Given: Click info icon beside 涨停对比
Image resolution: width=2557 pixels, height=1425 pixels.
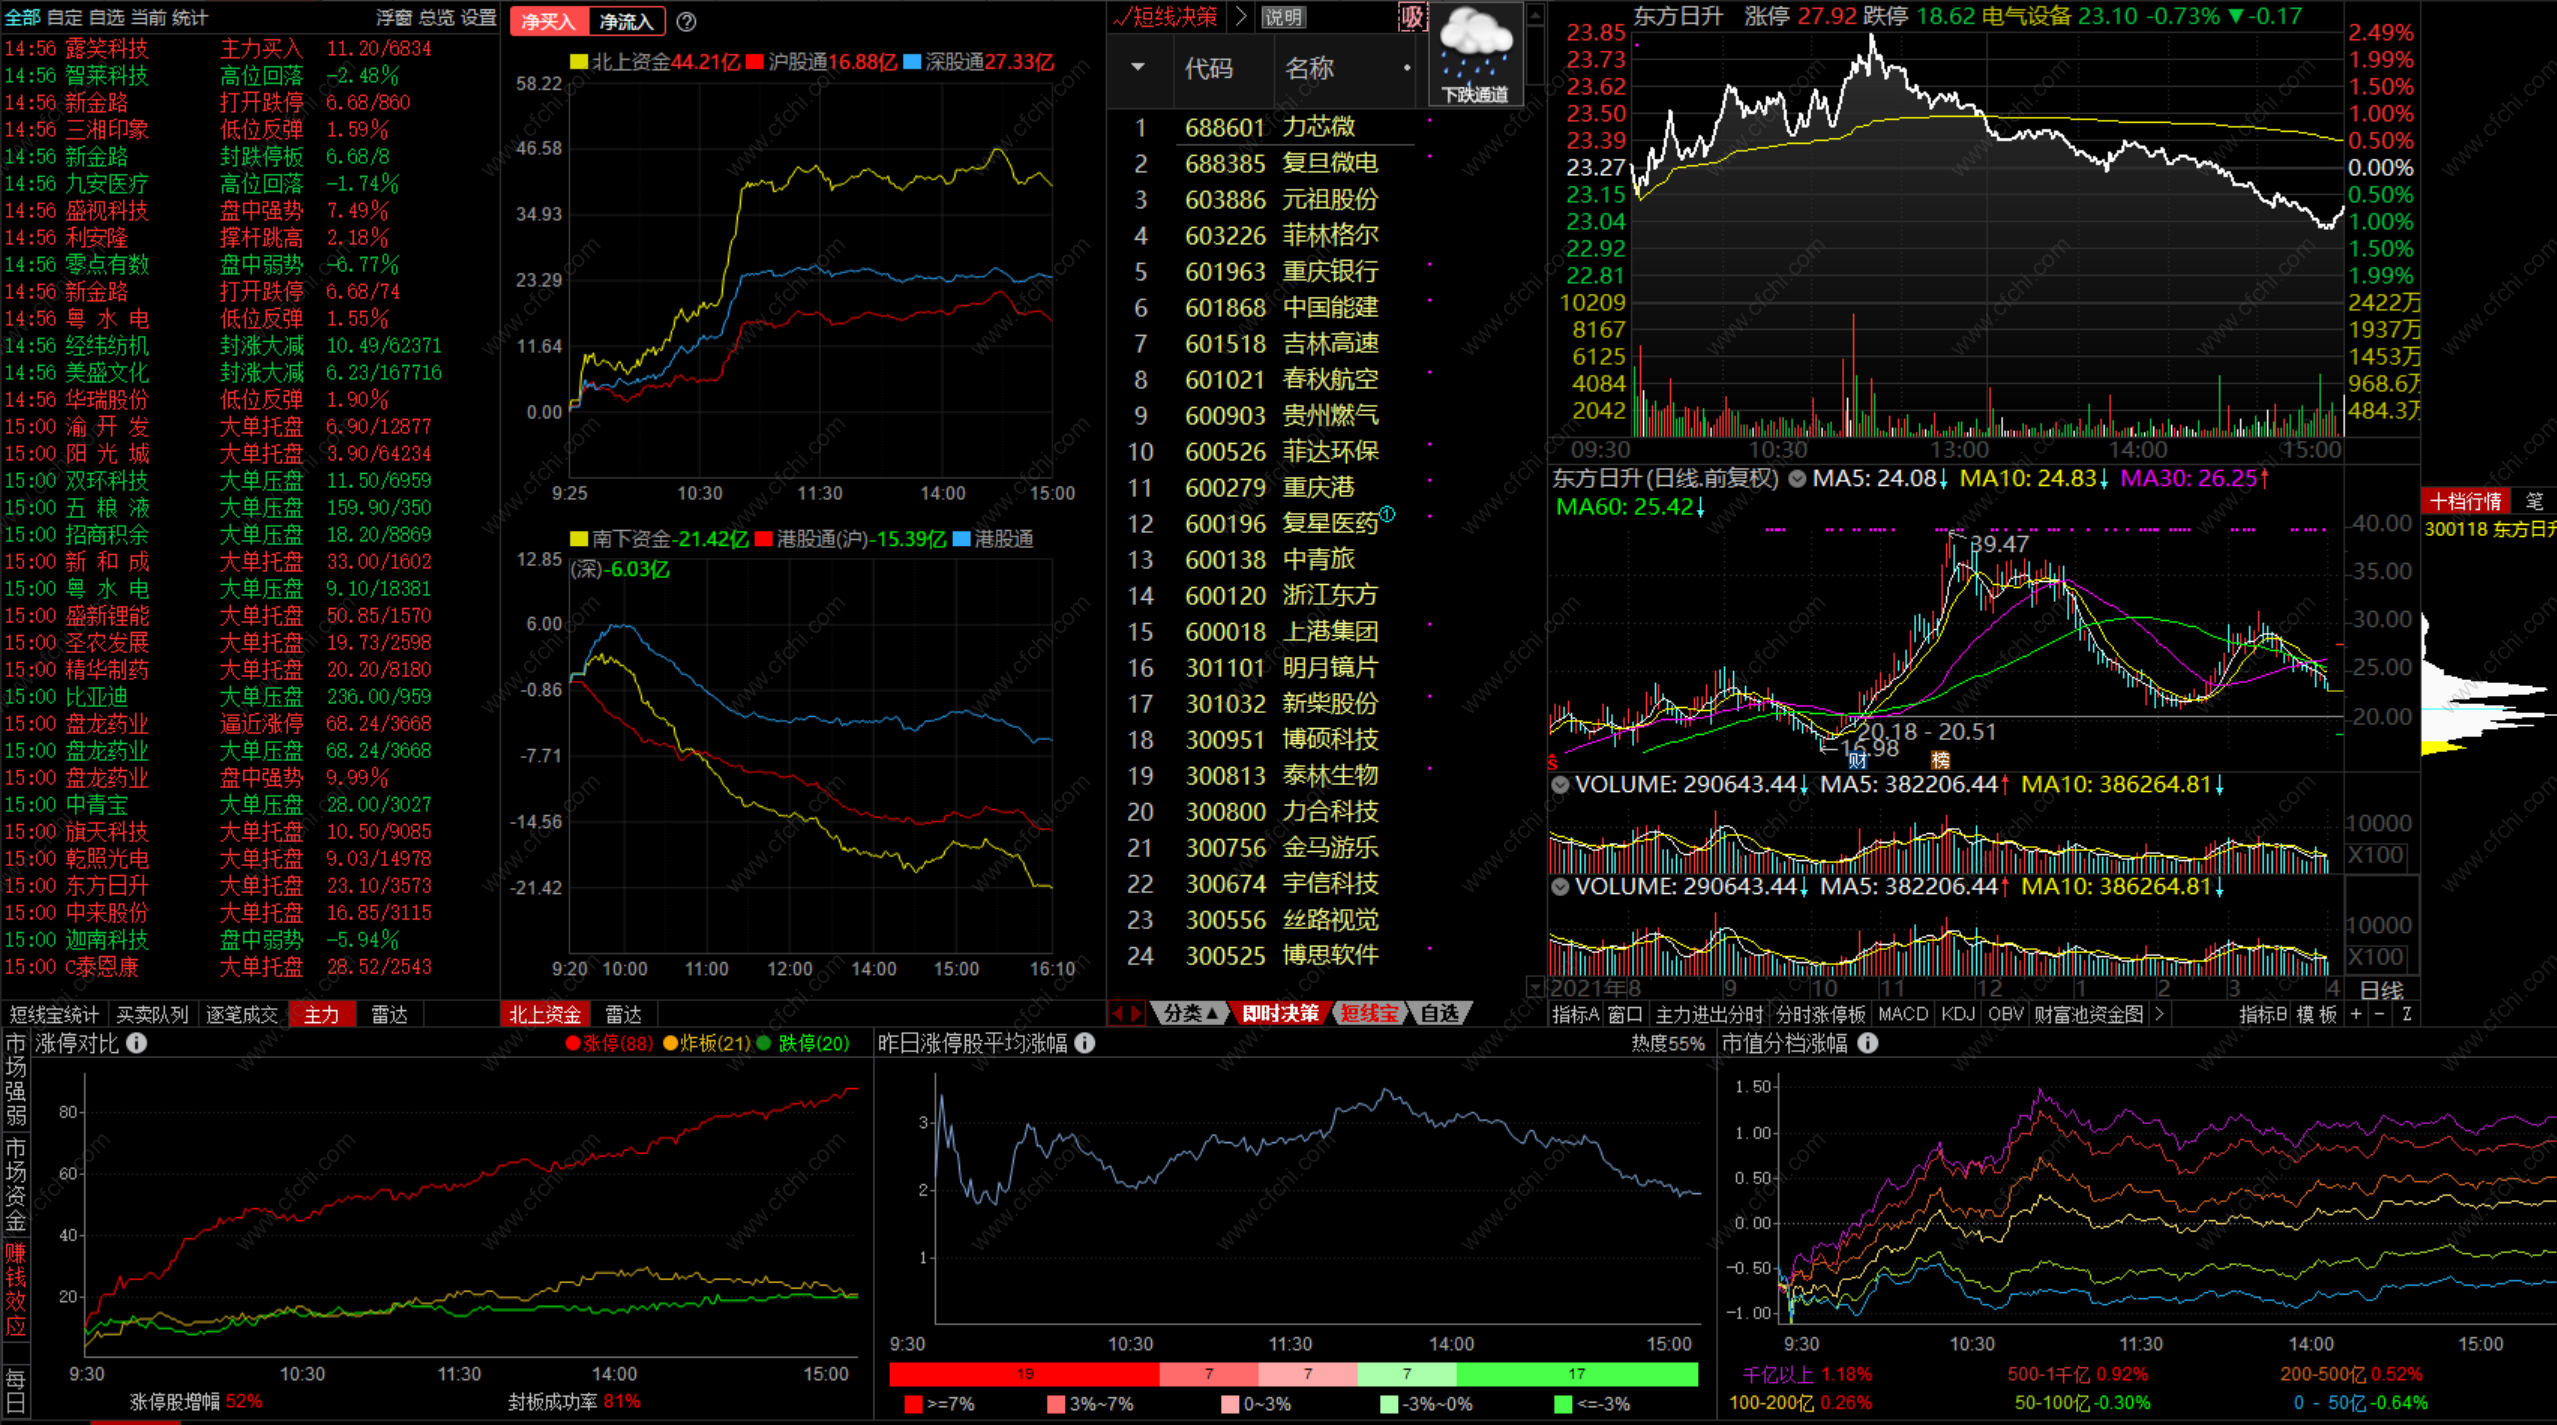Looking at the screenshot, I should [137, 1043].
